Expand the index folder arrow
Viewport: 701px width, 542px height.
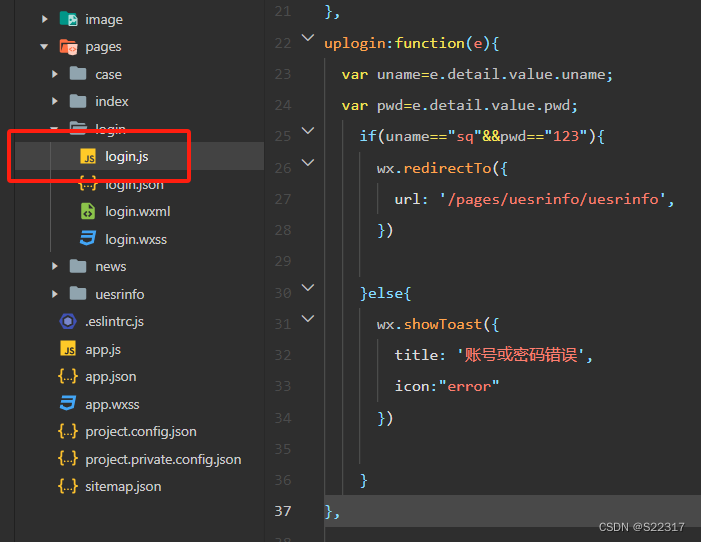[55, 101]
